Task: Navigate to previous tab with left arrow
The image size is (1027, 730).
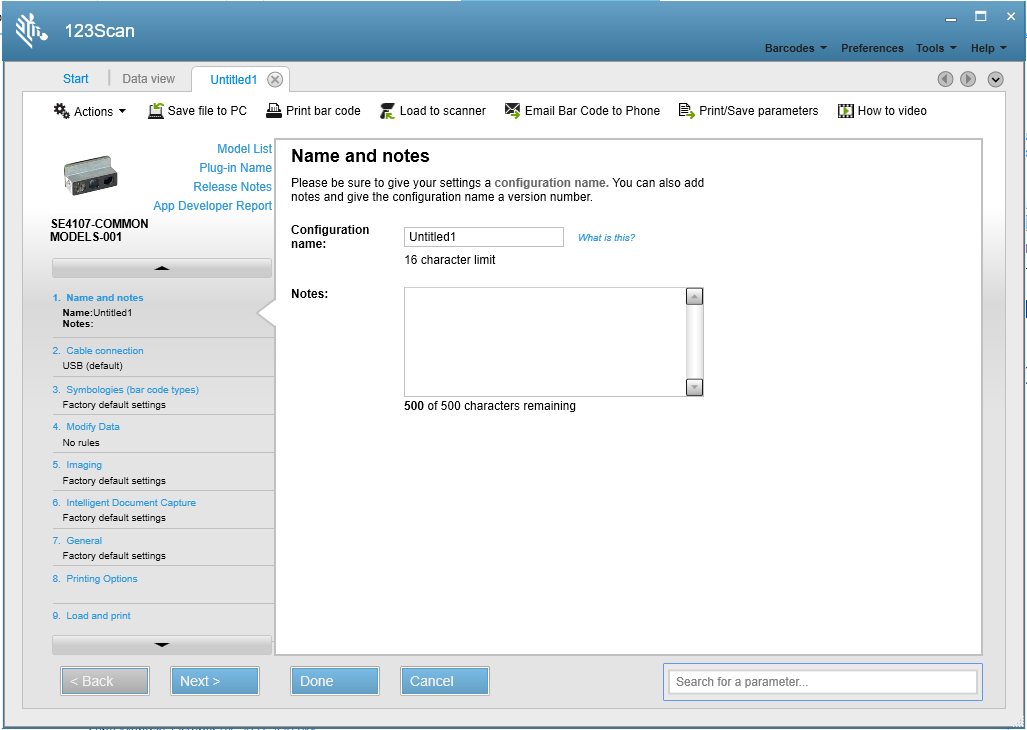Action: point(945,79)
